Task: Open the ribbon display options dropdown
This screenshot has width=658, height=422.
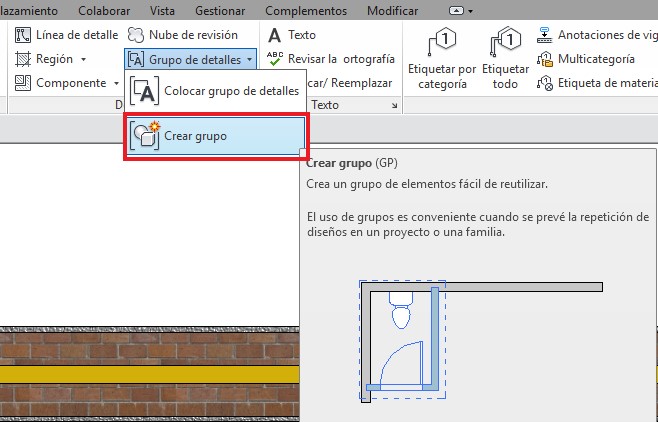Action: tap(461, 9)
